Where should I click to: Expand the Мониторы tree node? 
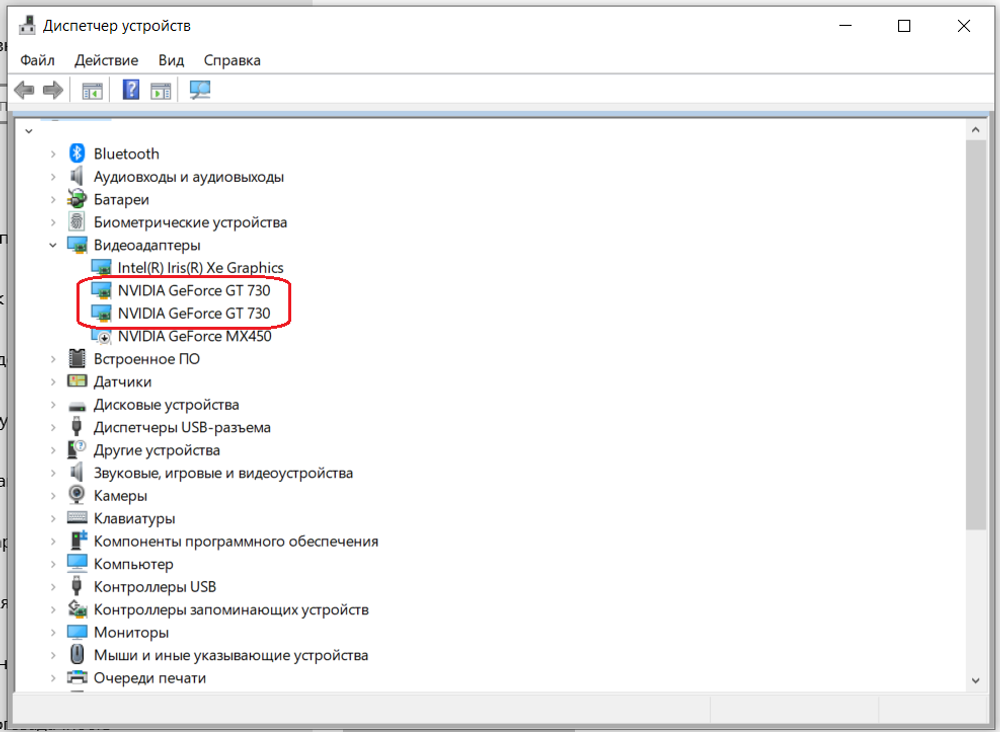[54, 631]
